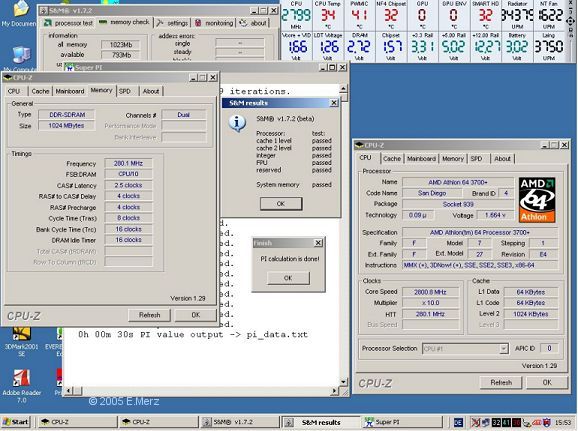578x431 pixels.
Task: Click OK in S&M results dialog
Action: 281,204
